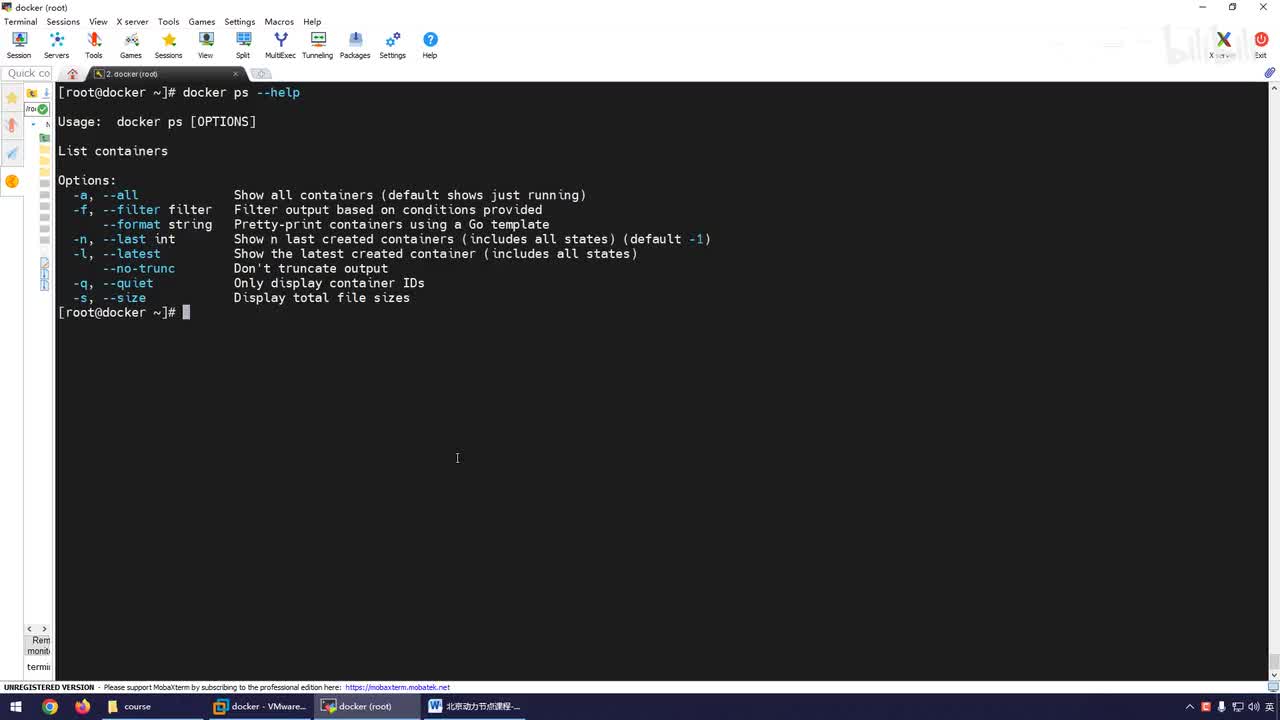The width and height of the screenshot is (1280, 720).
Task: Open a new terminal tab button
Action: [x=260, y=74]
